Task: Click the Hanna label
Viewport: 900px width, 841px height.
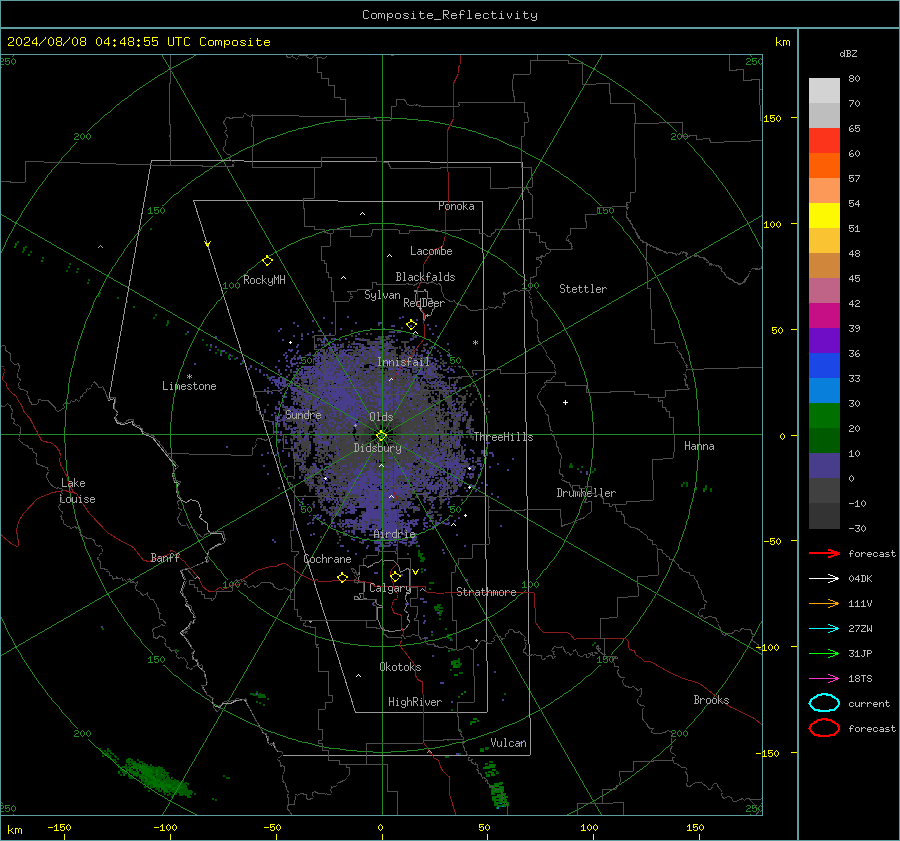Action: [x=699, y=446]
